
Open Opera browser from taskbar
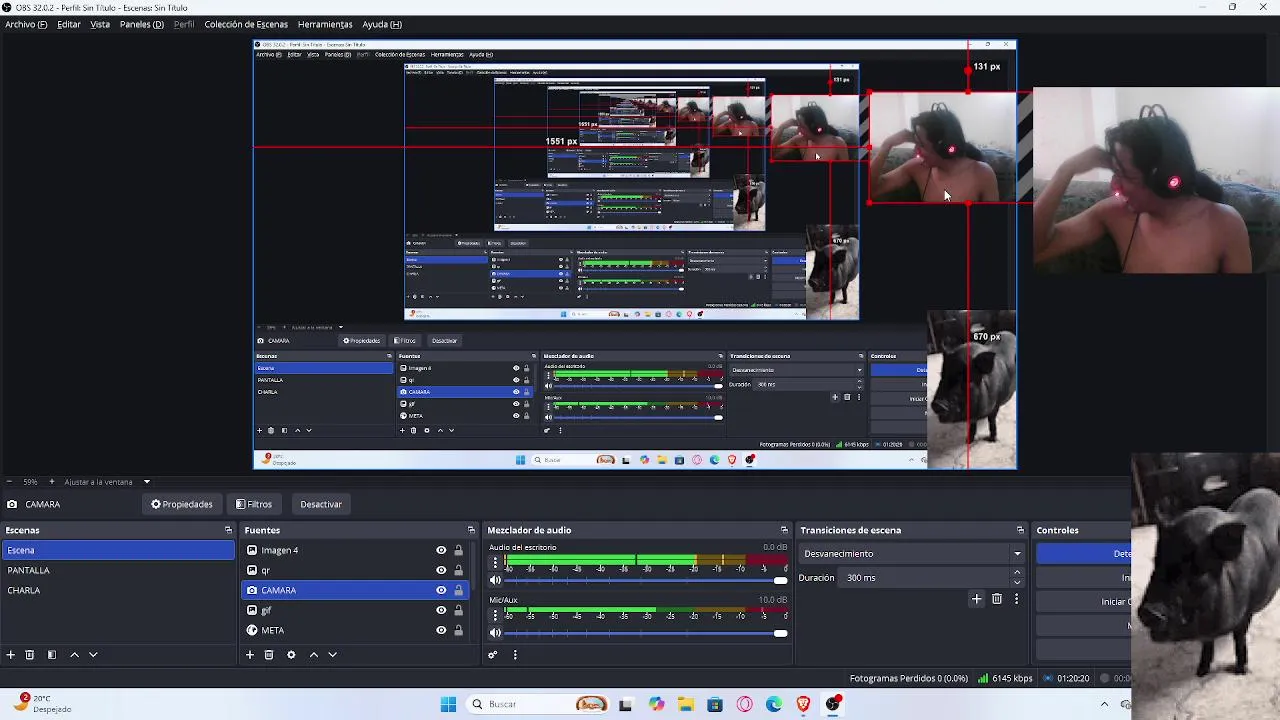pos(744,704)
